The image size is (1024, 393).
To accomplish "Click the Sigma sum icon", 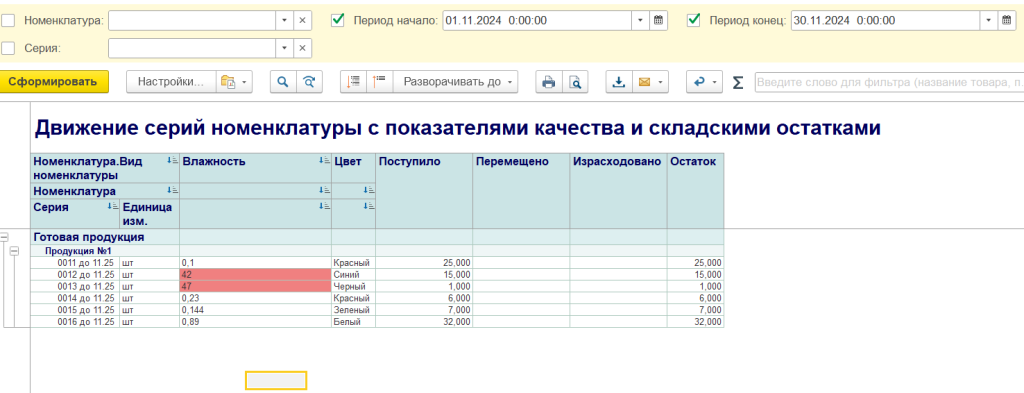I will tap(738, 82).
